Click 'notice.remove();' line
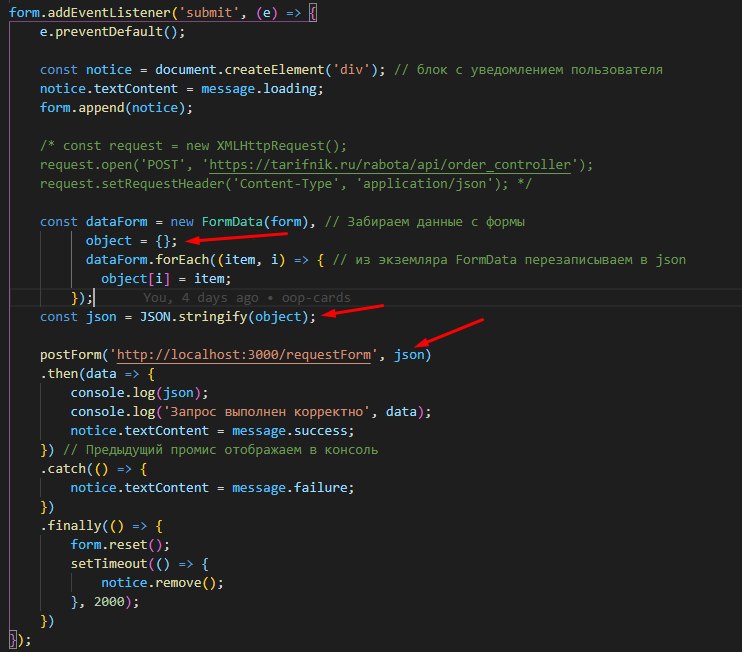742x652 pixels. click(x=162, y=583)
